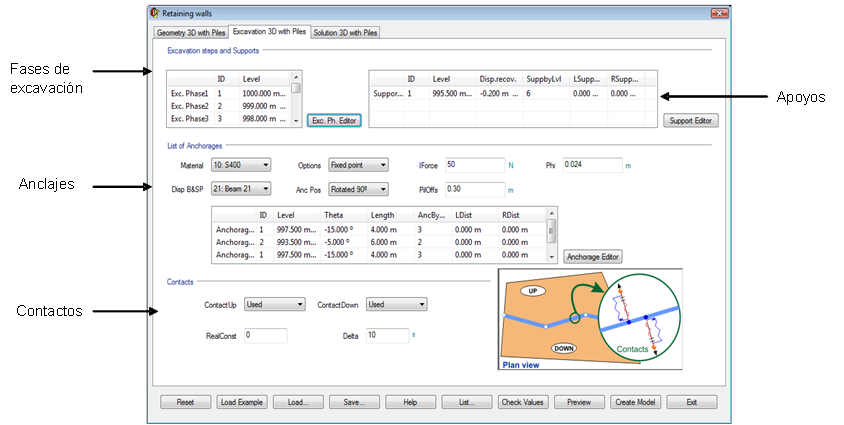This screenshot has height=425, width=844.
Task: Click Create Model button
Action: (x=635, y=402)
